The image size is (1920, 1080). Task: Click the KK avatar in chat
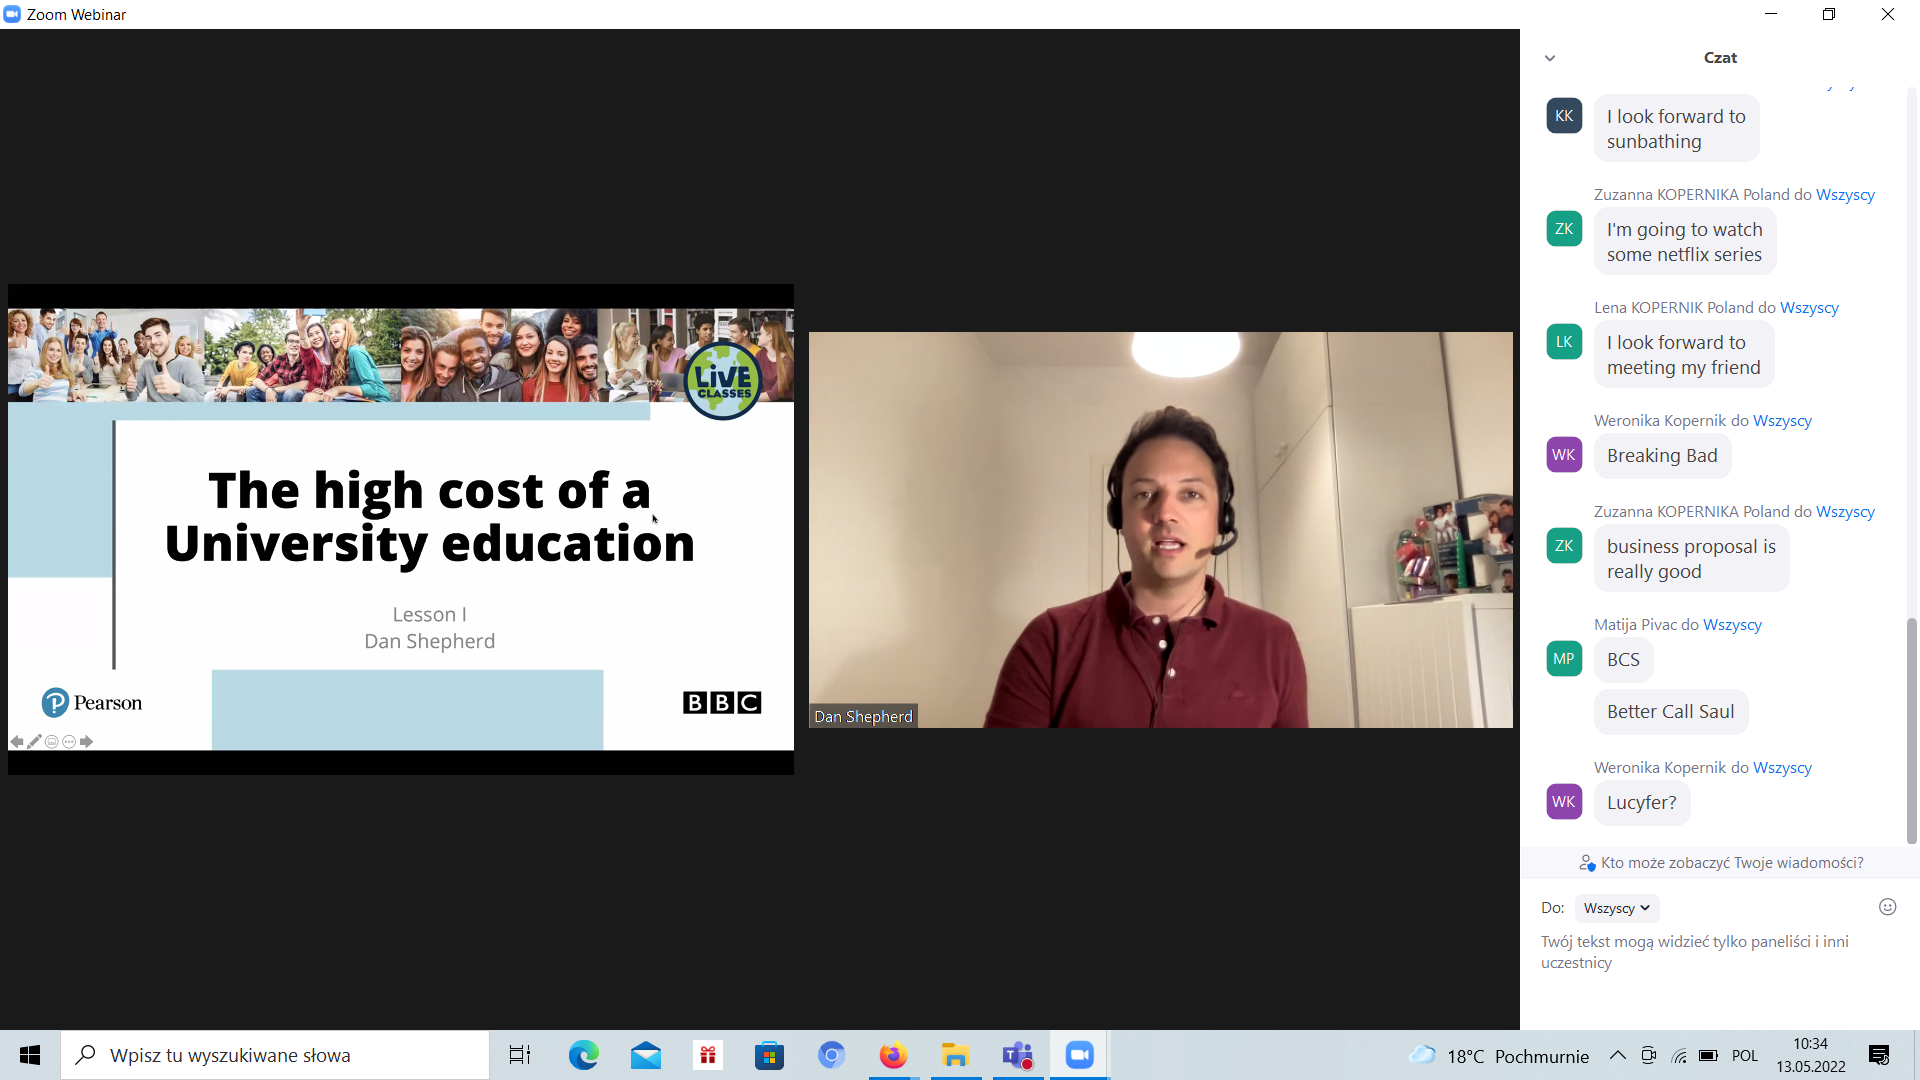tap(1564, 116)
